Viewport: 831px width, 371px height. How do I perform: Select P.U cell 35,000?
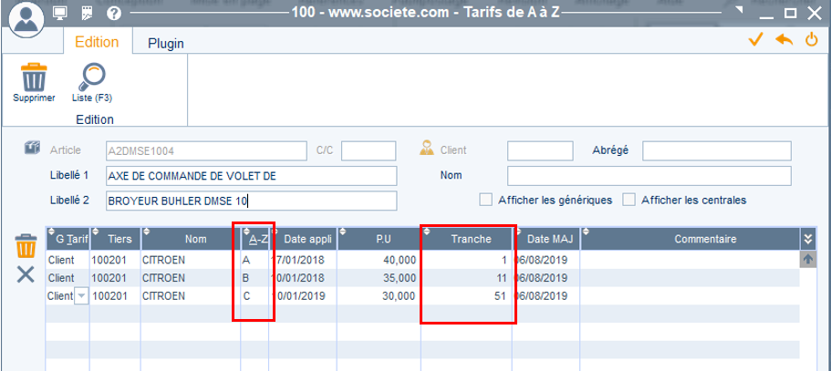pos(379,278)
